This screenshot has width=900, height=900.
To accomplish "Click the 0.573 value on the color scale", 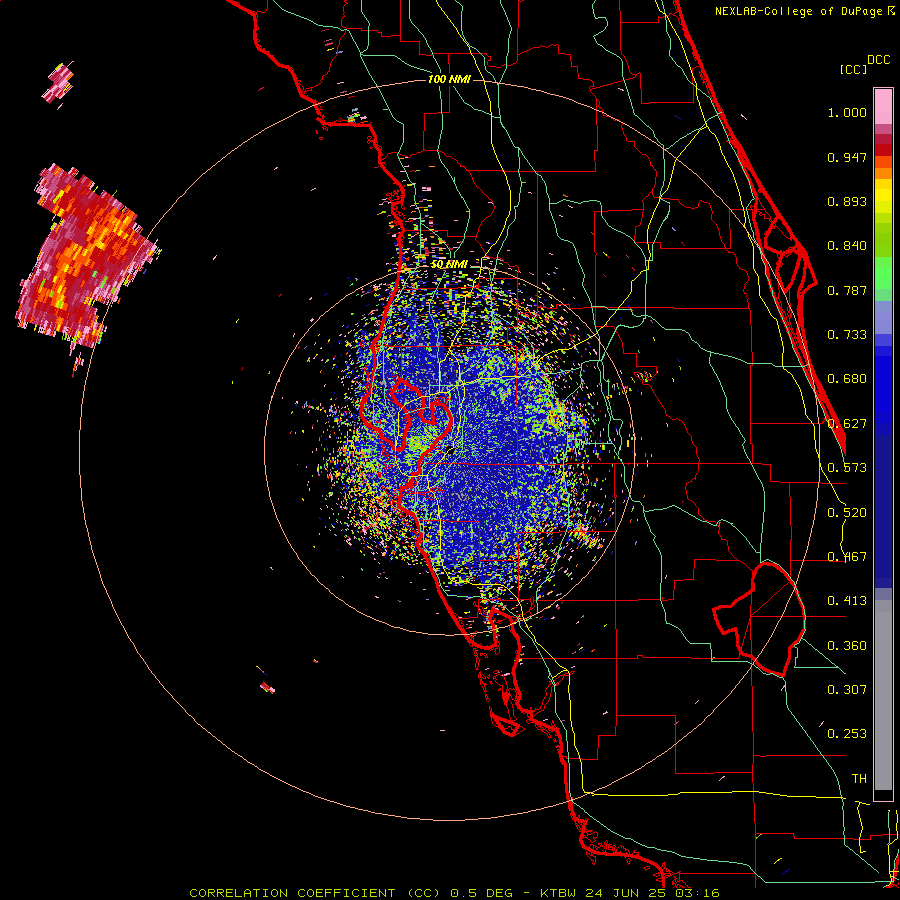I will click(847, 468).
